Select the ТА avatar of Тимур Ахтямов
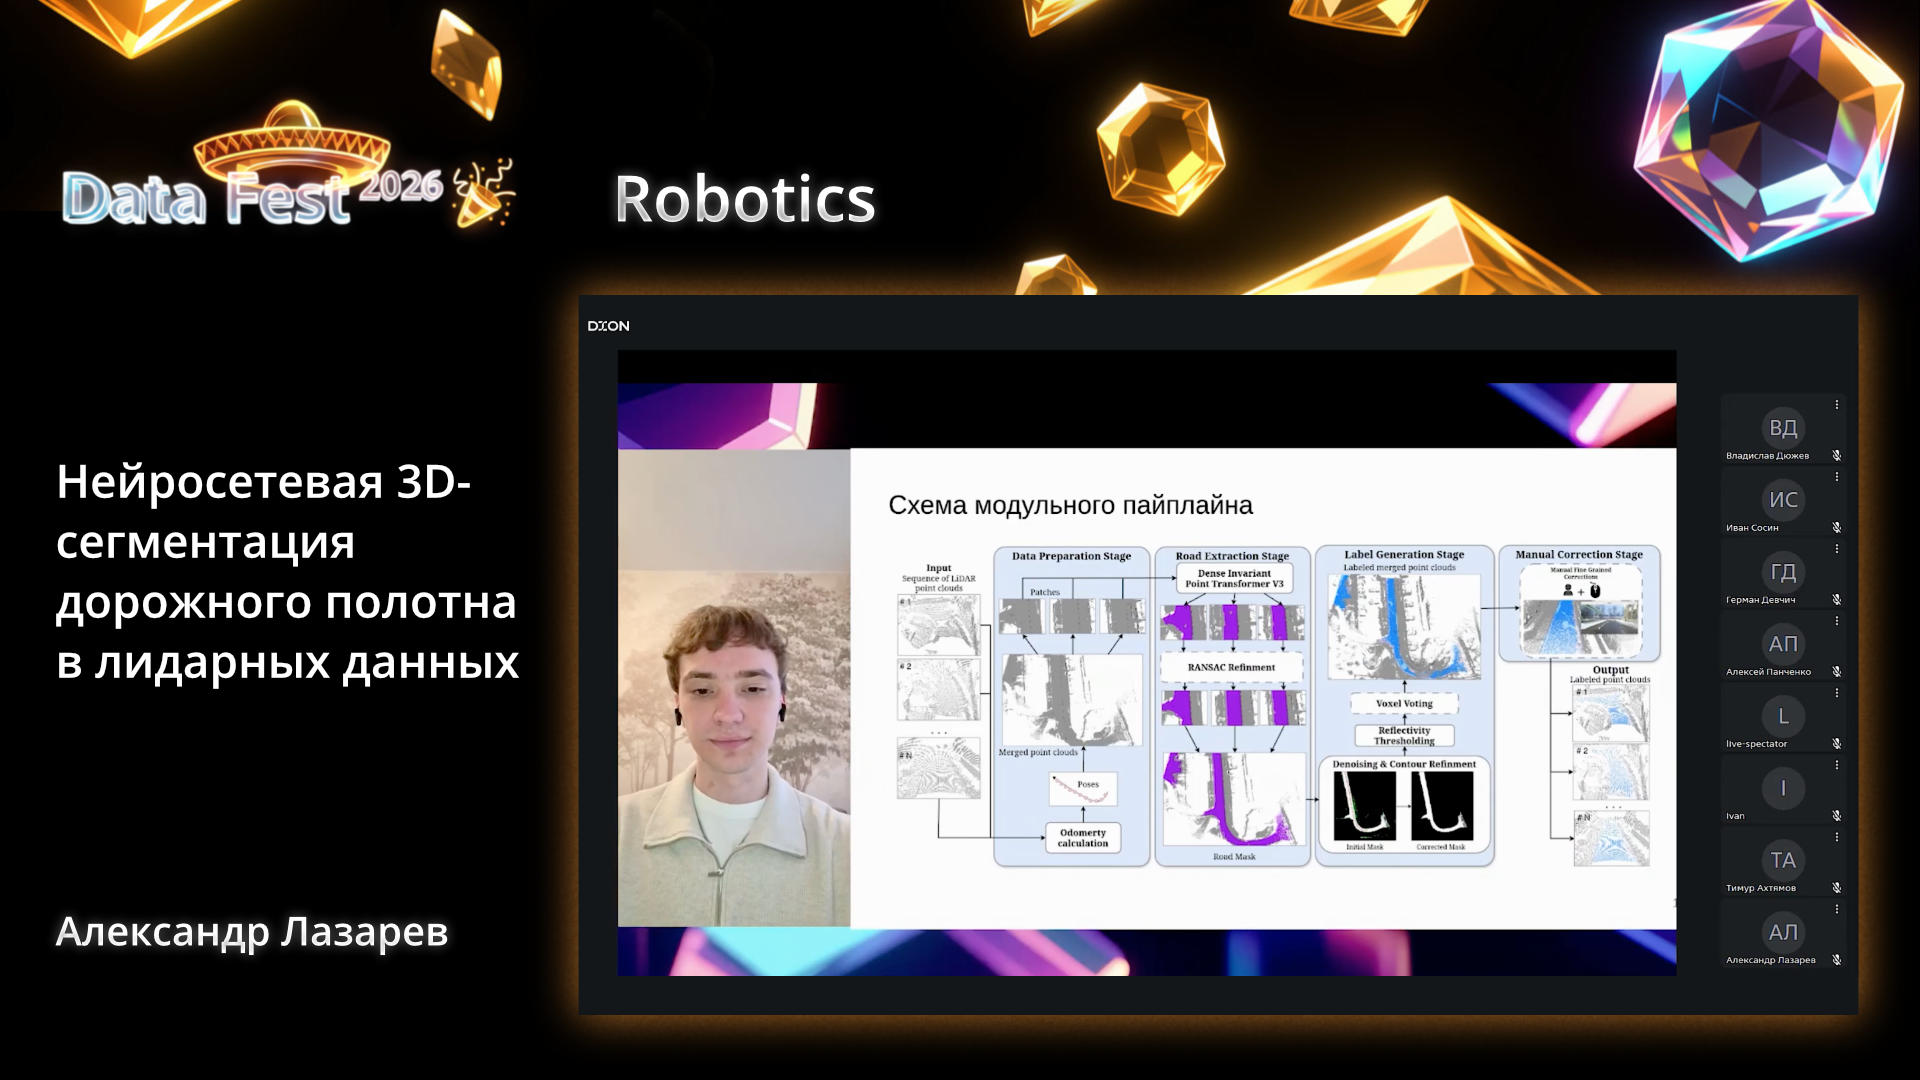The height and width of the screenshot is (1080, 1920). coord(1783,860)
